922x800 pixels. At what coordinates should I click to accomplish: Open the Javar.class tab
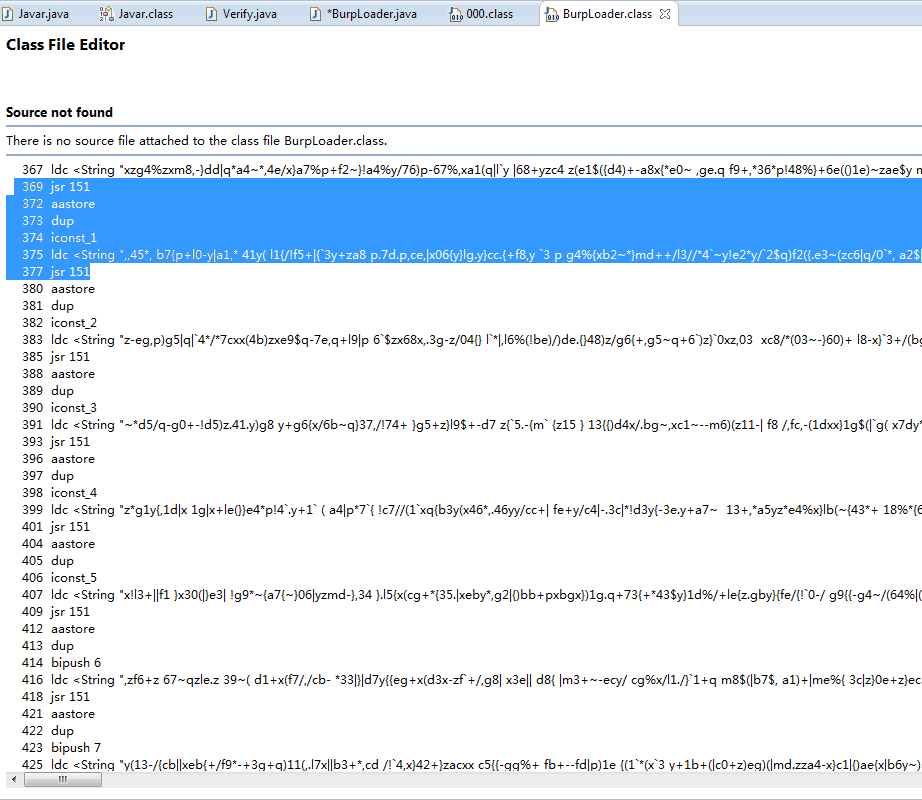[x=136, y=14]
